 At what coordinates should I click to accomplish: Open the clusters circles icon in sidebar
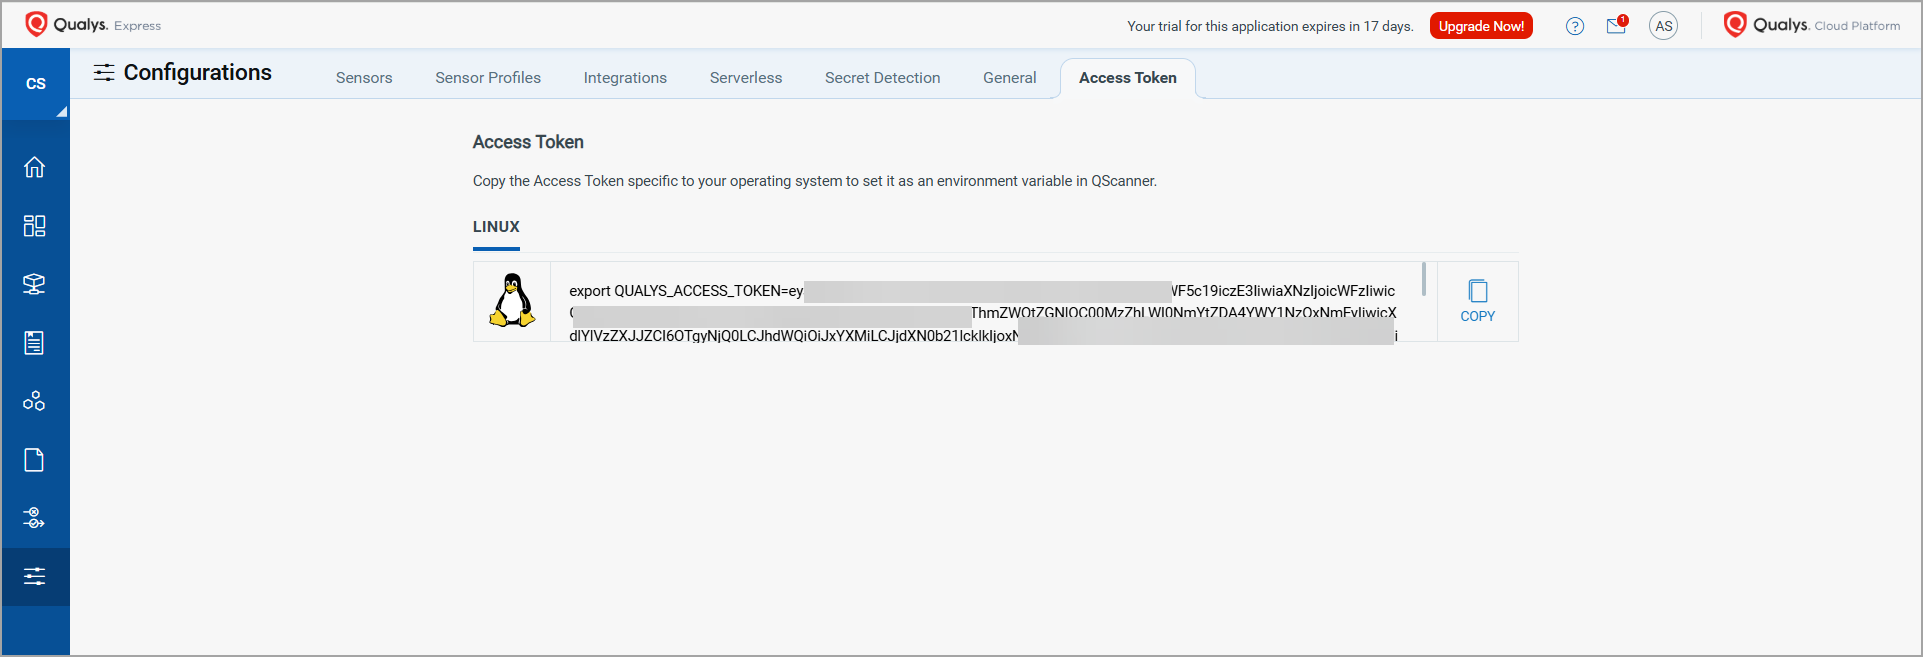tap(35, 401)
